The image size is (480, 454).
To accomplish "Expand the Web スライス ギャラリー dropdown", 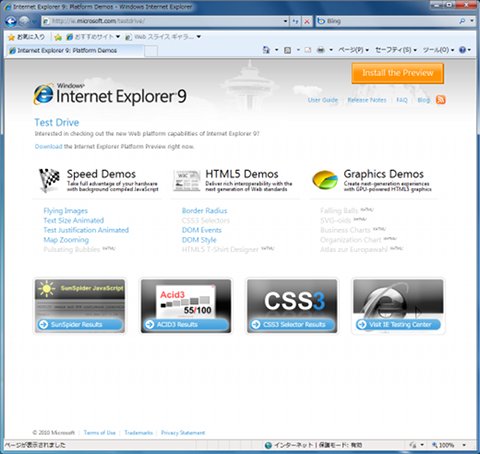I will click(x=199, y=37).
